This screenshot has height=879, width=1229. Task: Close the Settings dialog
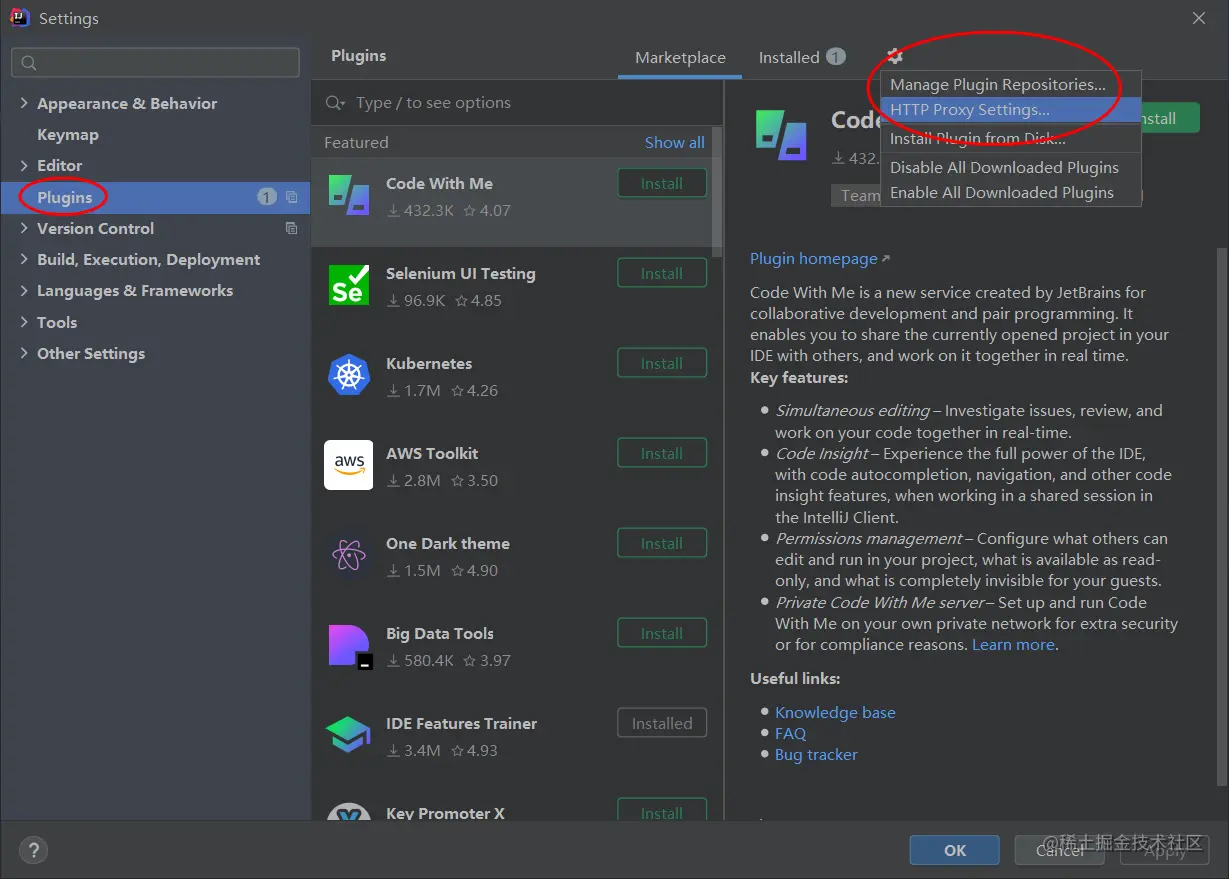pyautogui.click(x=1198, y=18)
